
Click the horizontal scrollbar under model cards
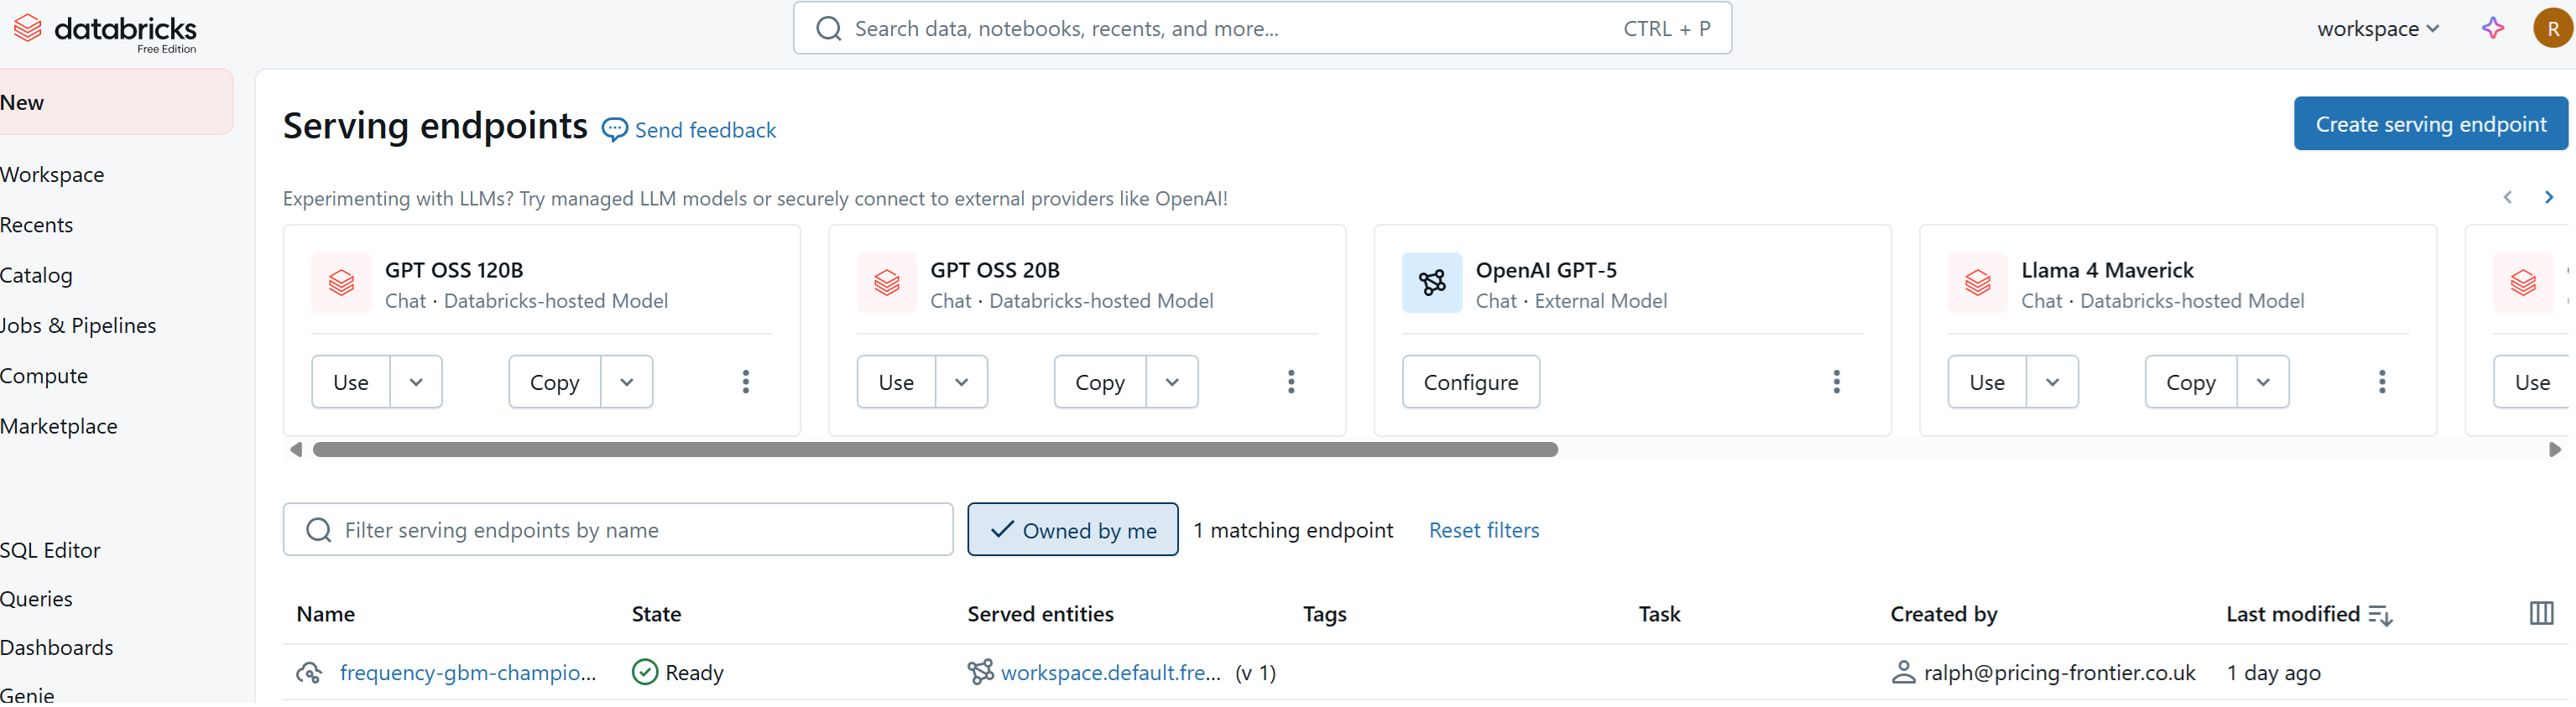pyautogui.click(x=935, y=450)
